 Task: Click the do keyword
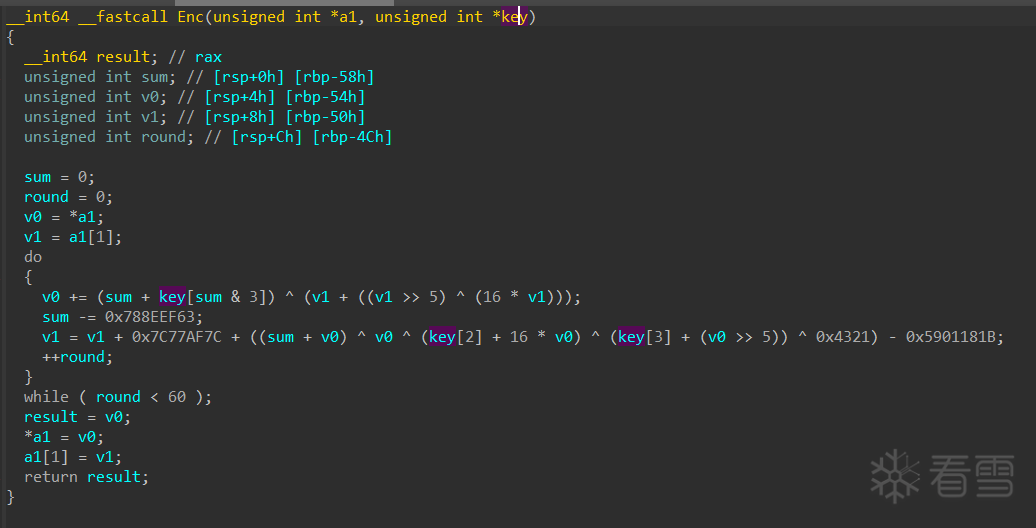click(x=33, y=256)
